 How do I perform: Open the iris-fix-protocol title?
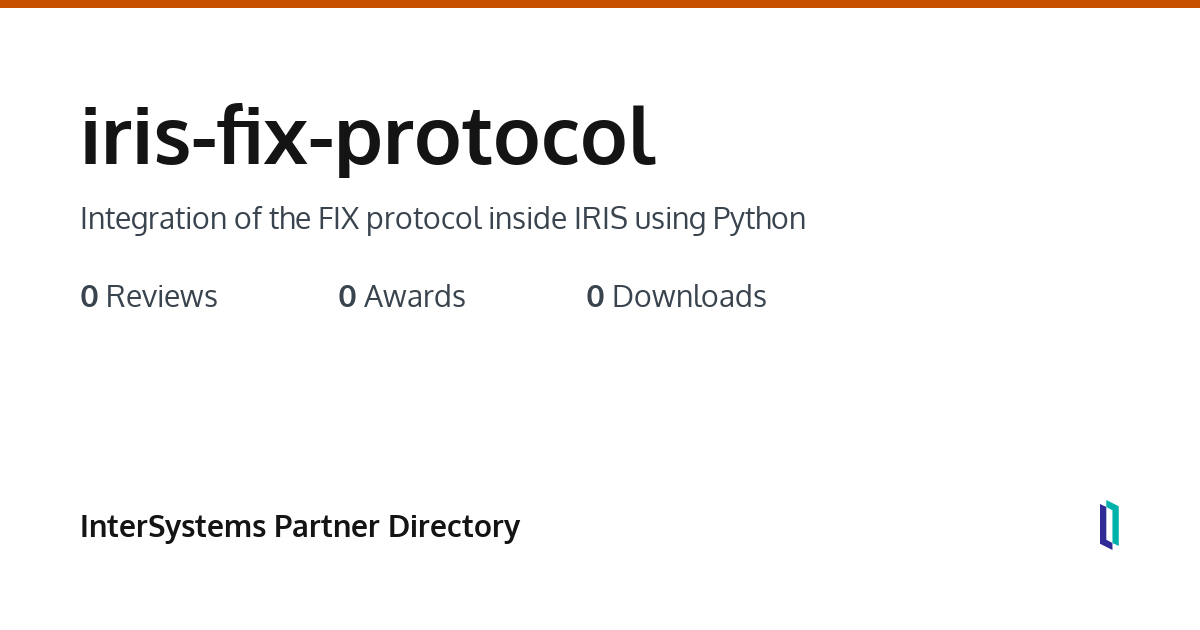pyautogui.click(x=367, y=137)
